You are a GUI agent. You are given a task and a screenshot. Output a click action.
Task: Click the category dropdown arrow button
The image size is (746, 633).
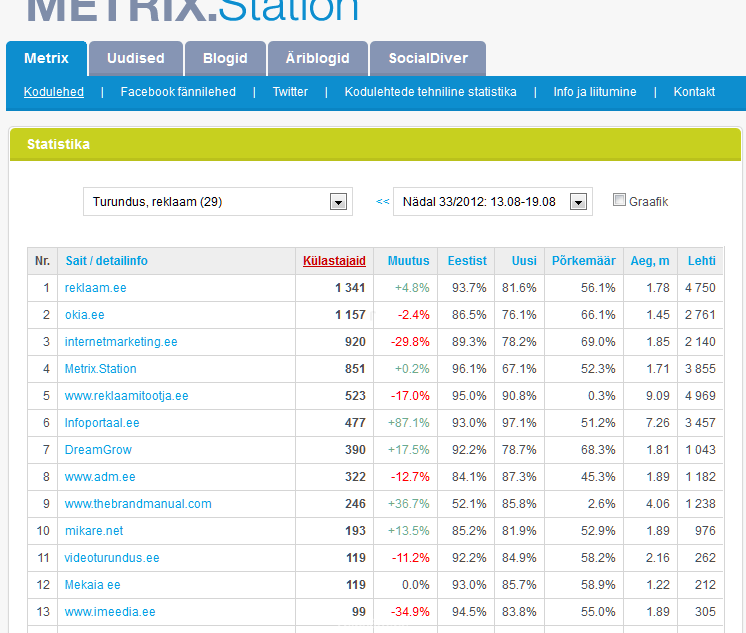point(338,202)
